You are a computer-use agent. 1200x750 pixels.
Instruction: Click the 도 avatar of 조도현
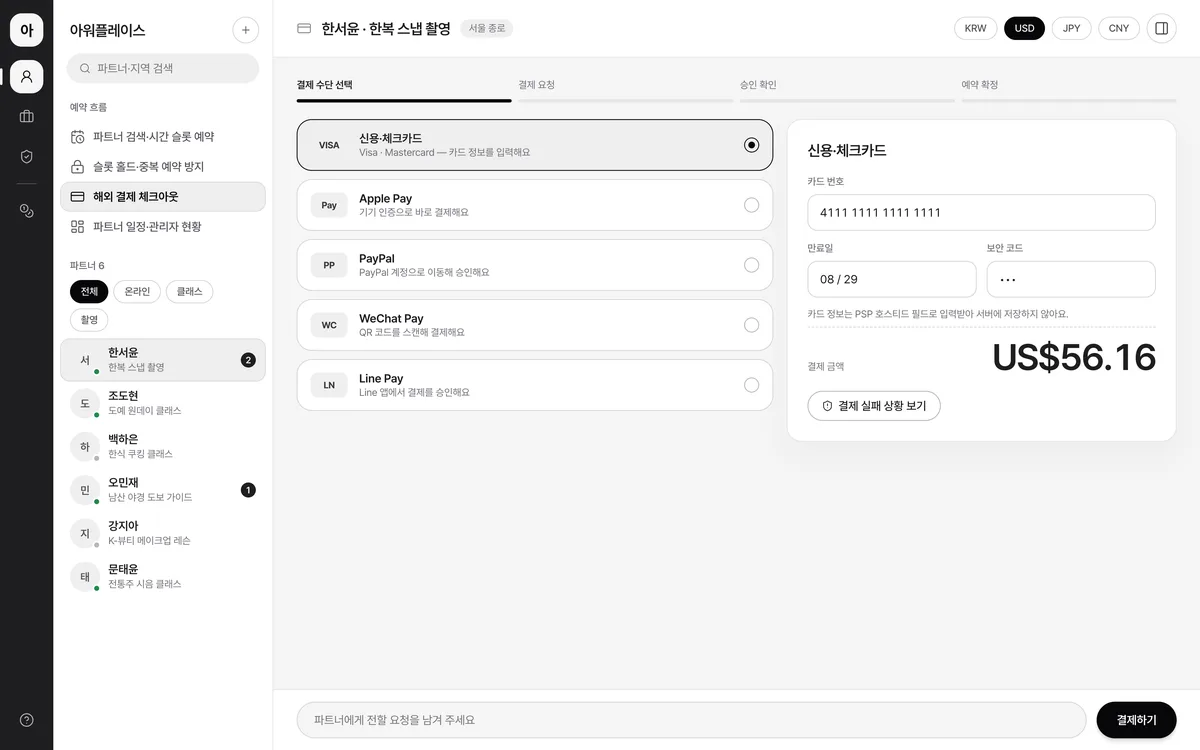[x=85, y=403]
